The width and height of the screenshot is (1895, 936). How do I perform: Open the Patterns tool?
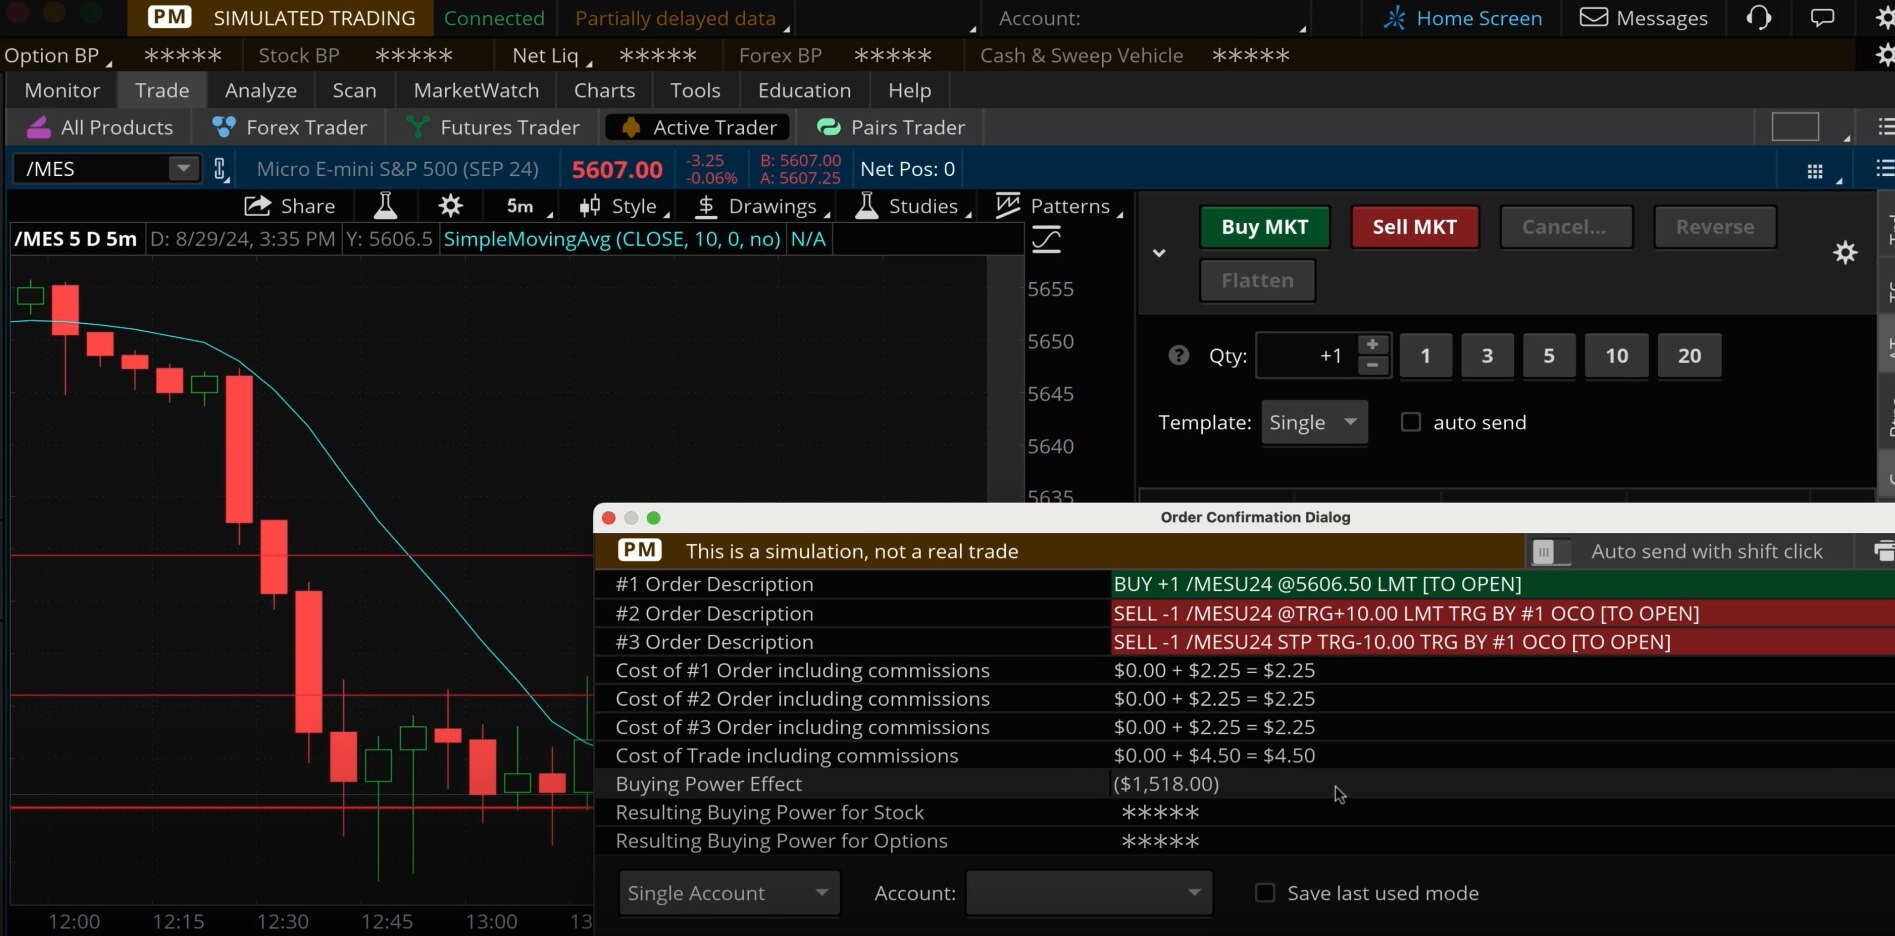tap(1008, 205)
